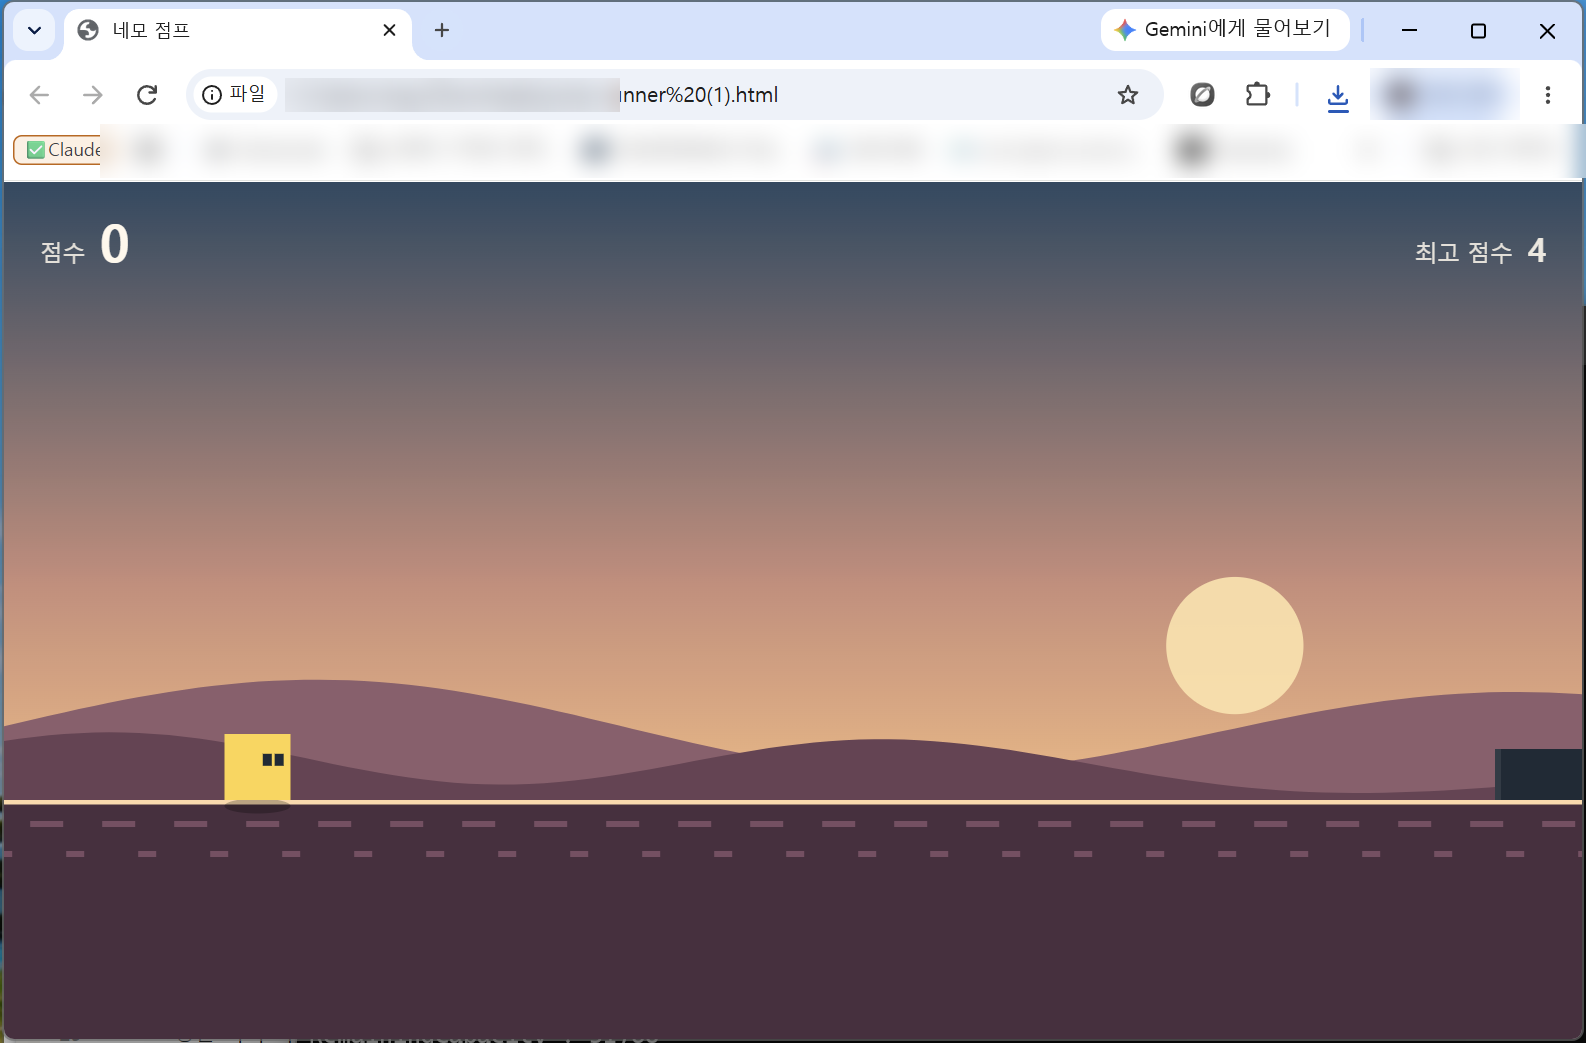Viewport: 1586px width, 1043px height.
Task: Open the Claude bookmark
Action: tap(60, 150)
